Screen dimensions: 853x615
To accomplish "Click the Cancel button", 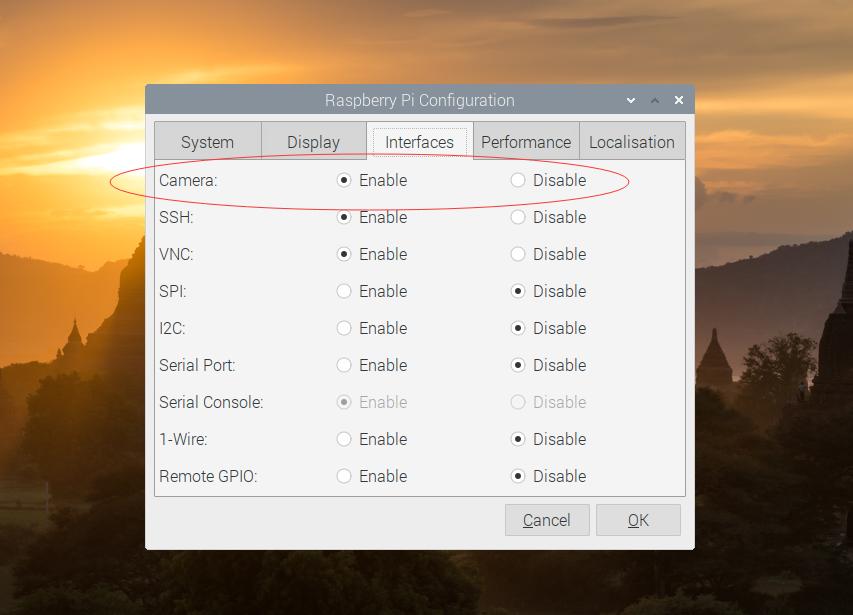I will click(547, 520).
